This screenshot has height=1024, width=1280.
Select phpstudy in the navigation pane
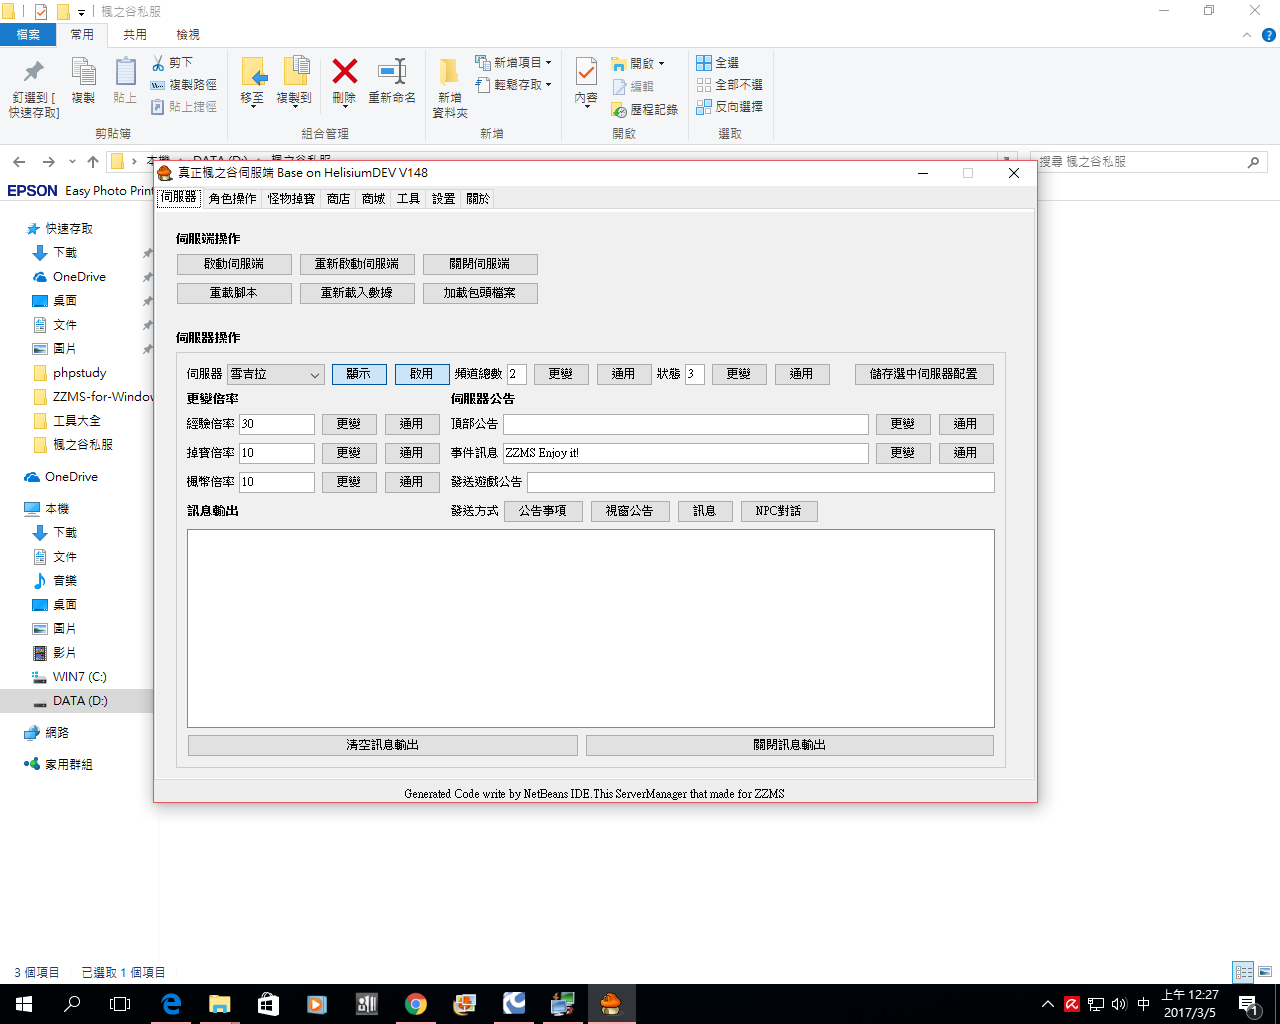tap(79, 373)
